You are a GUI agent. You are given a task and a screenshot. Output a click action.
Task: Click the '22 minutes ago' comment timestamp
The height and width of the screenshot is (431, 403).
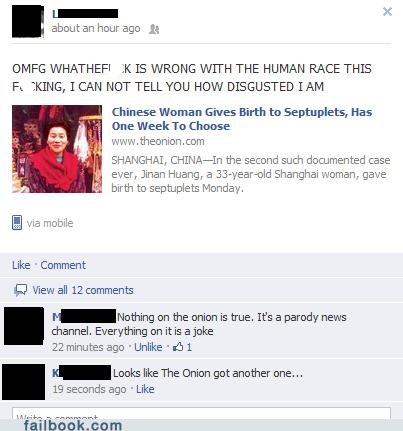pos(88,347)
